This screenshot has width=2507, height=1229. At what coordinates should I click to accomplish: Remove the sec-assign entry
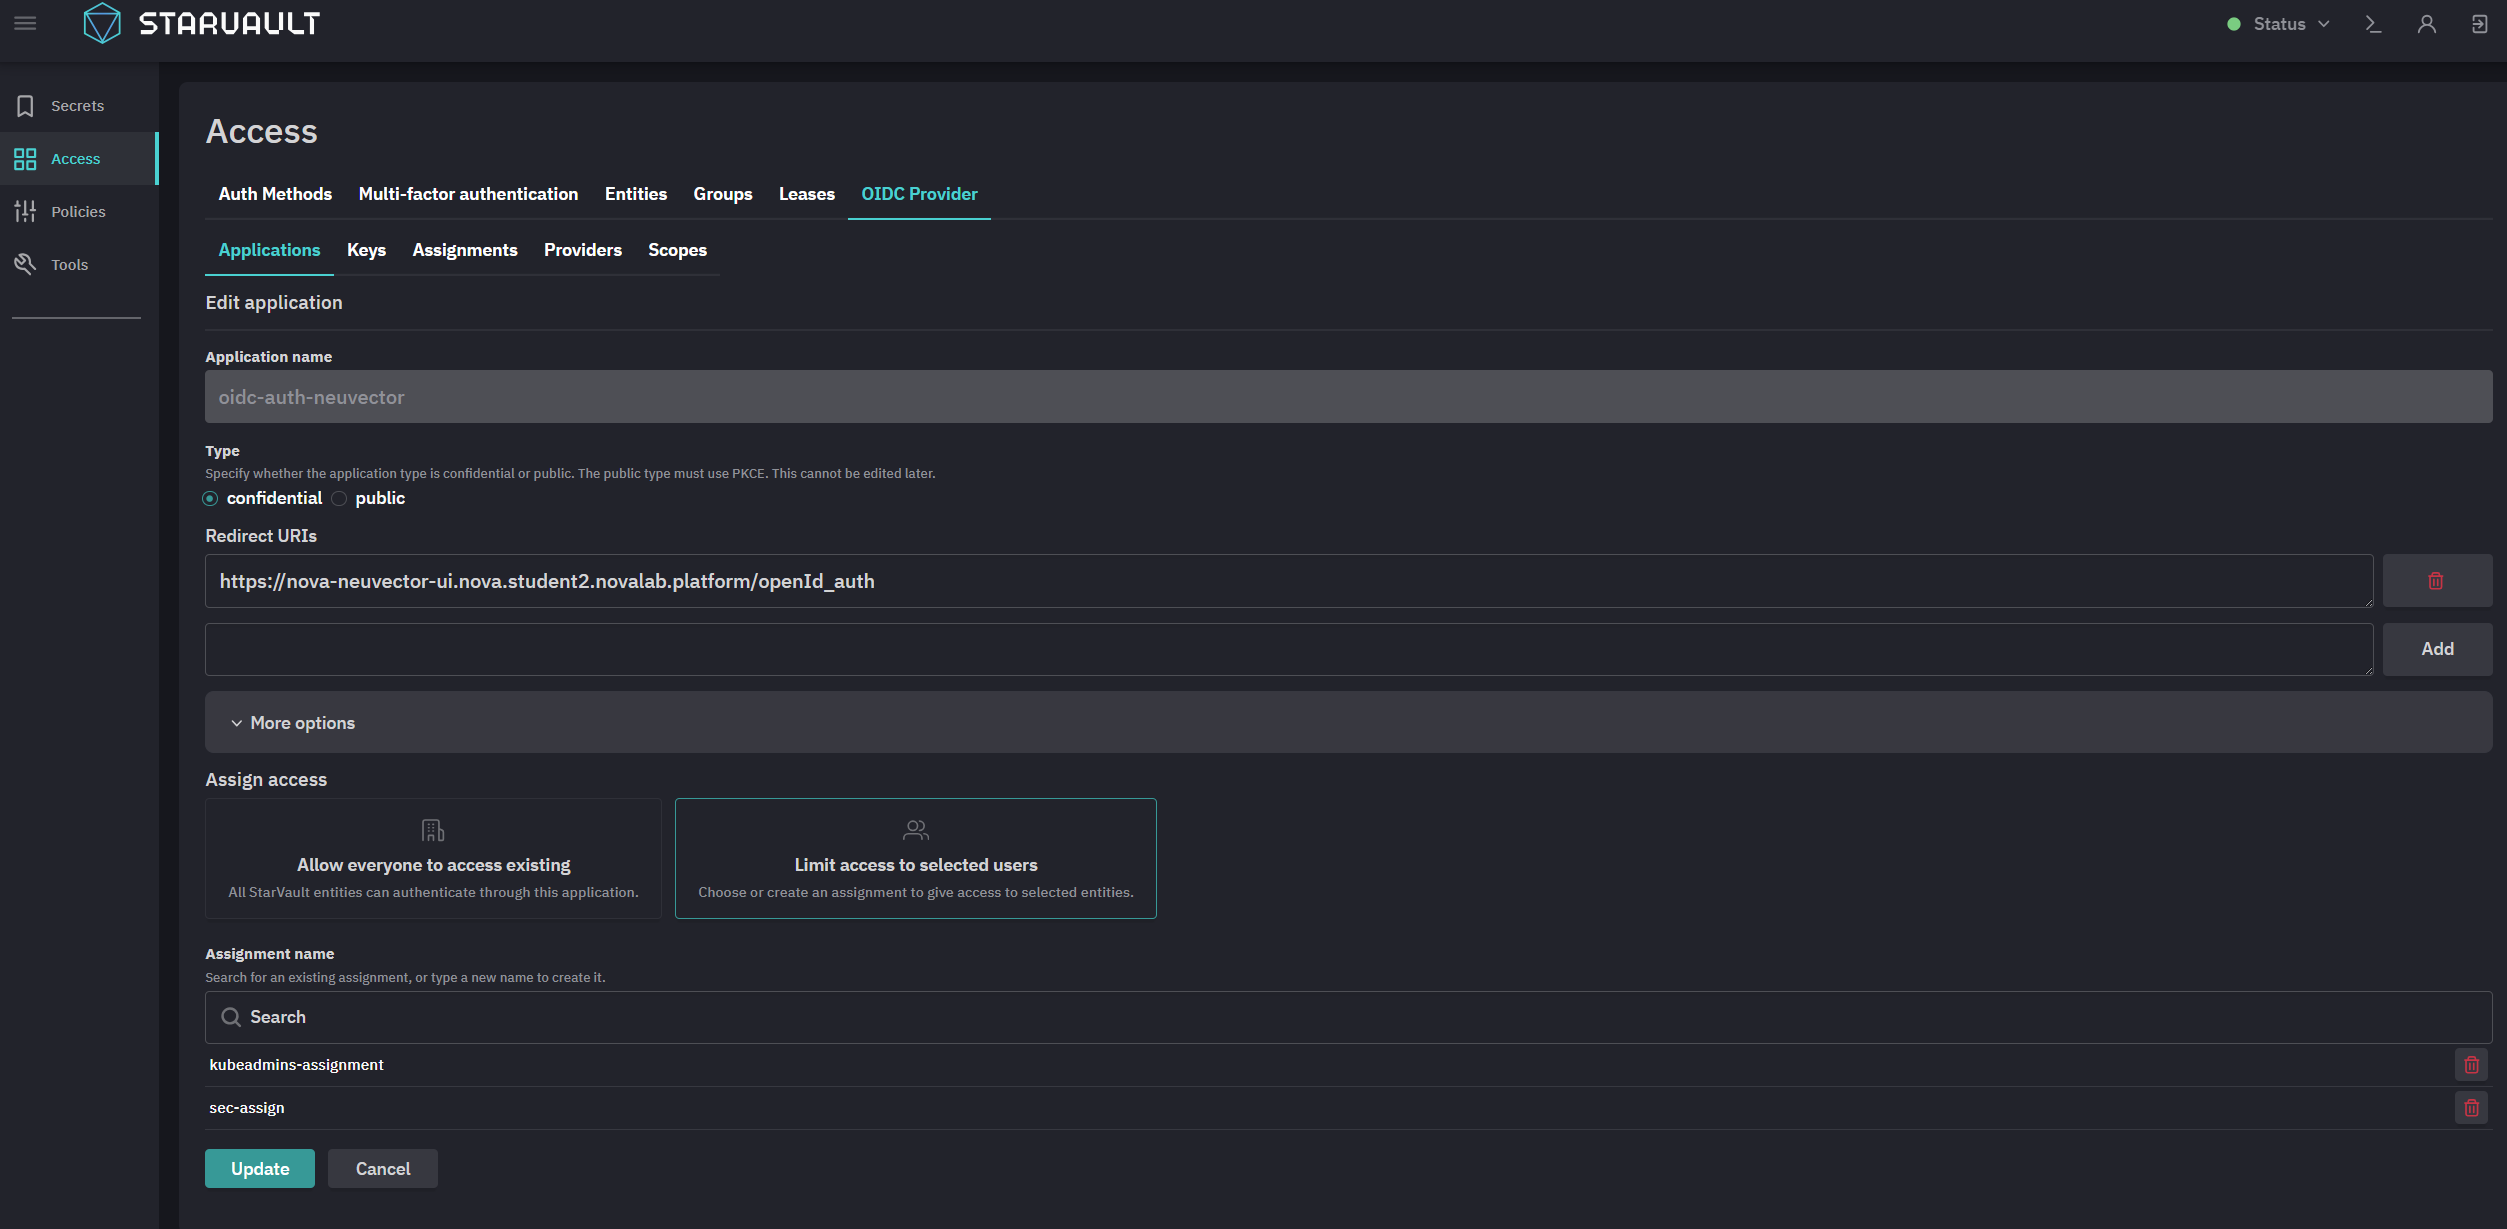tap(2471, 1108)
